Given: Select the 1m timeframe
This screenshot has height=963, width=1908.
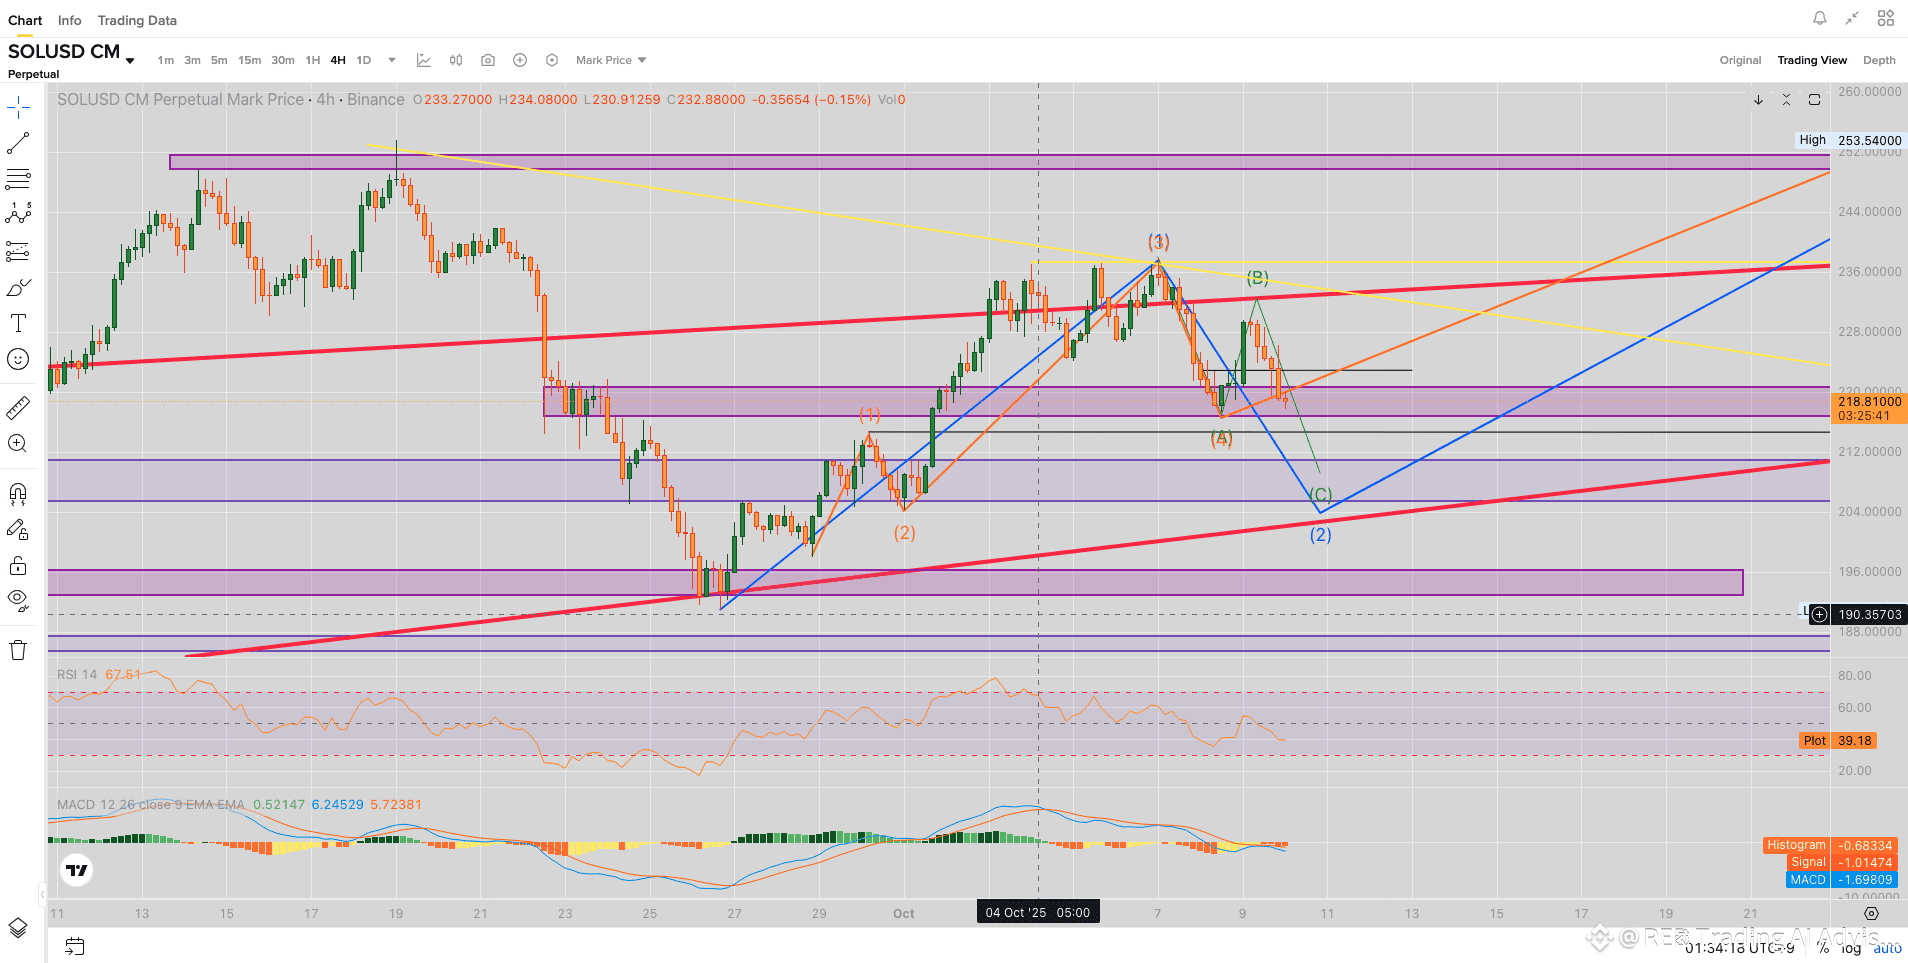Looking at the screenshot, I should [x=165, y=60].
